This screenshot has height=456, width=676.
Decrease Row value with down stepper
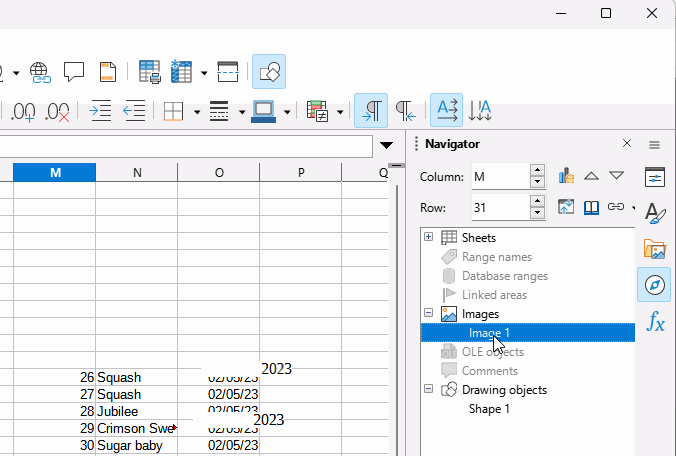coord(537,213)
